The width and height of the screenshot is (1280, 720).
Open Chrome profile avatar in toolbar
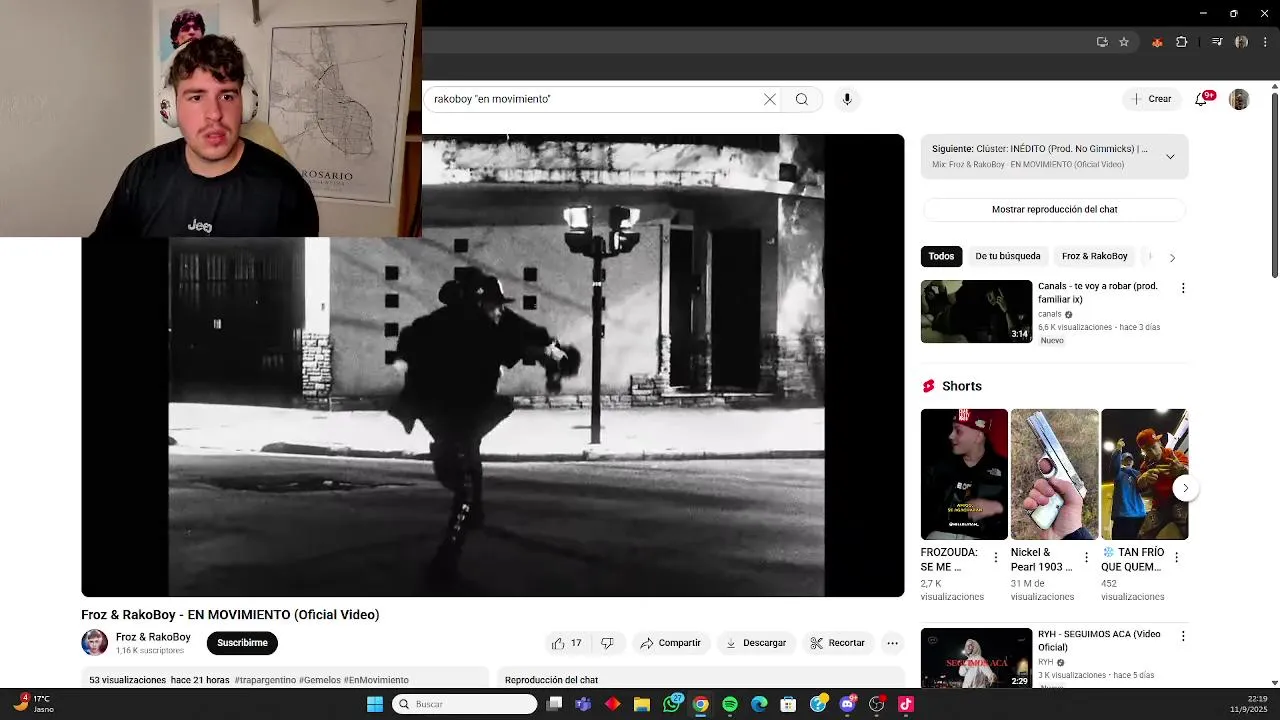pos(1241,42)
